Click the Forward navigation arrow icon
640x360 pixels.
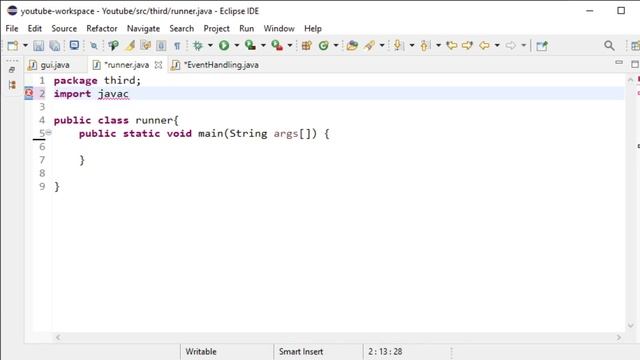pos(511,46)
